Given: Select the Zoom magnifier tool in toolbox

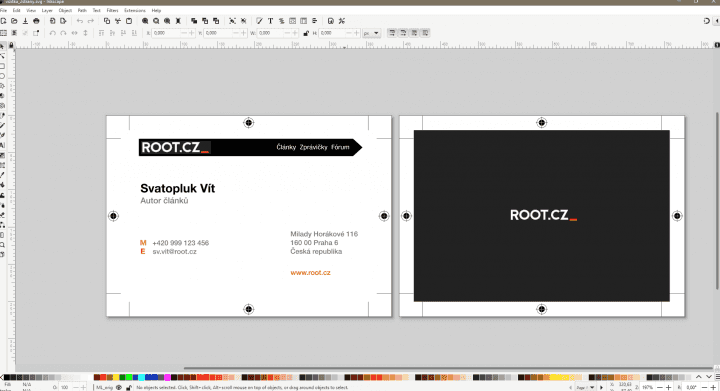Looking at the screenshot, I should click(x=2, y=245).
